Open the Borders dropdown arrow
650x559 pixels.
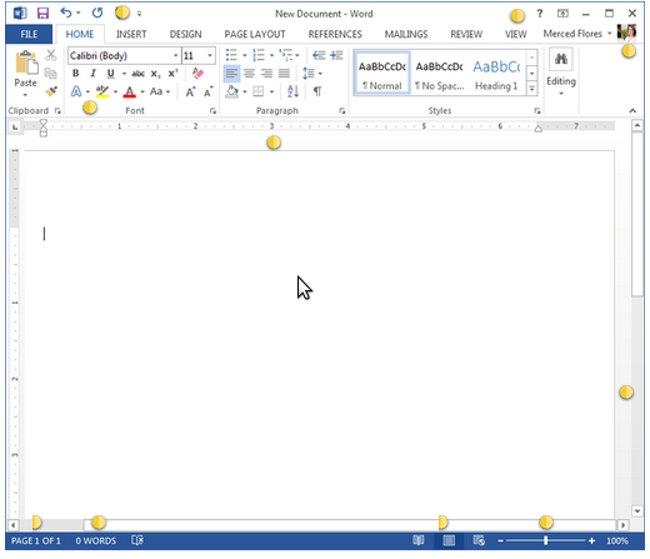(x=272, y=91)
